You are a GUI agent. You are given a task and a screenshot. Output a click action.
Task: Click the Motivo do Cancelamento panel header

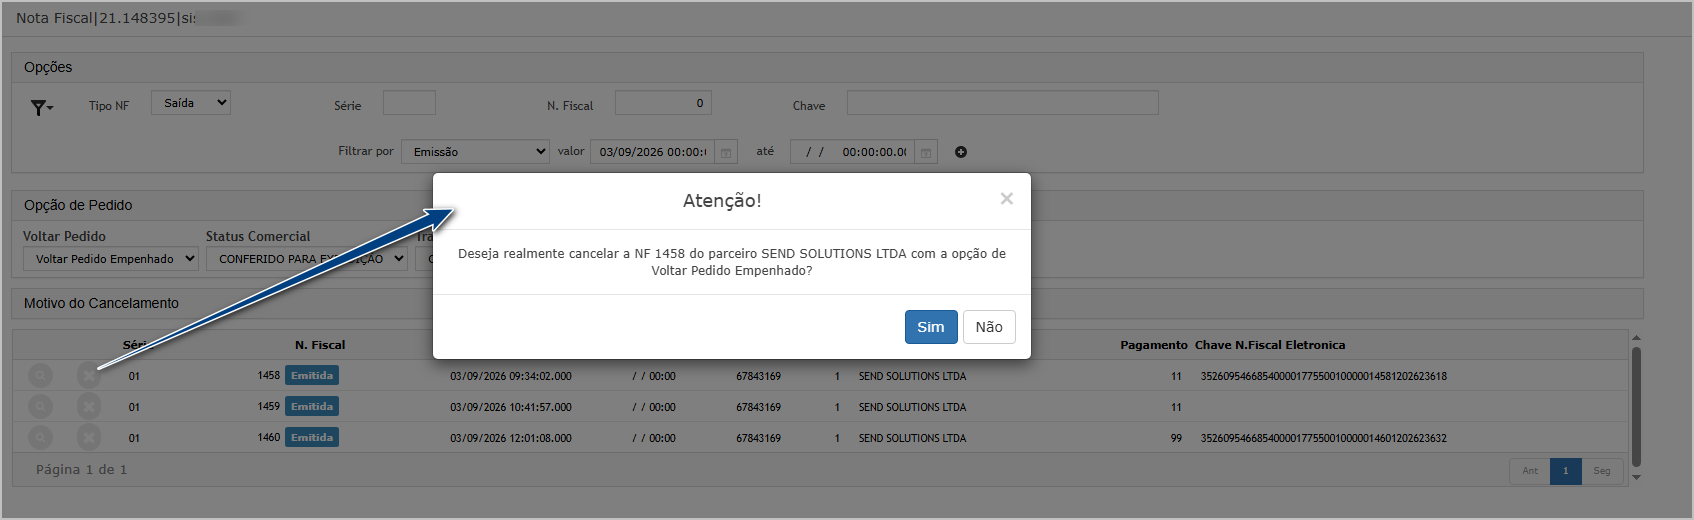pos(827,303)
